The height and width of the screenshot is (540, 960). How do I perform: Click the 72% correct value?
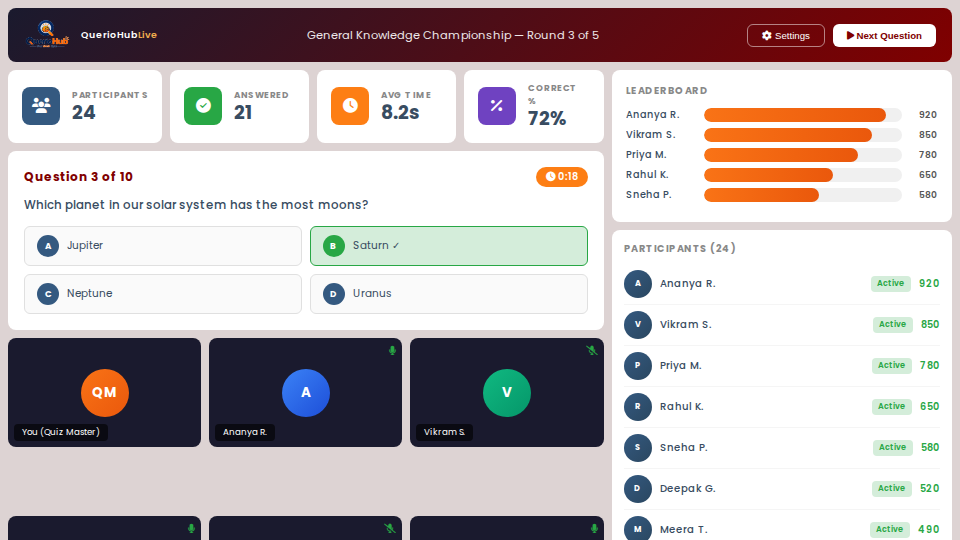point(547,118)
